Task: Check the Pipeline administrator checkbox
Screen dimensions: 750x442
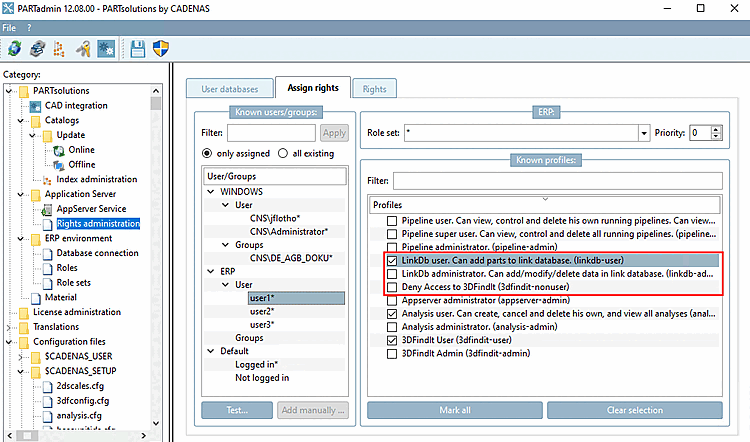Action: point(392,247)
